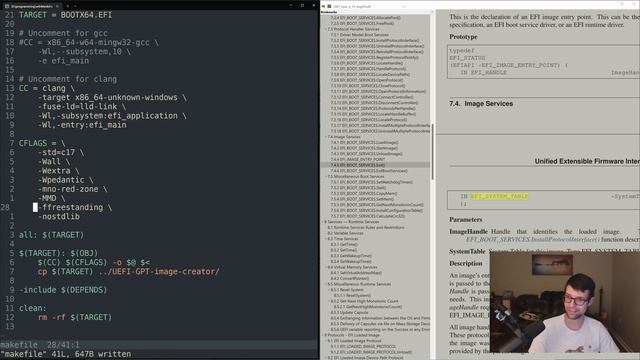Open bookmark 7.4.3 UnloadImage()
This screenshot has width=640, height=360.
point(367,154)
